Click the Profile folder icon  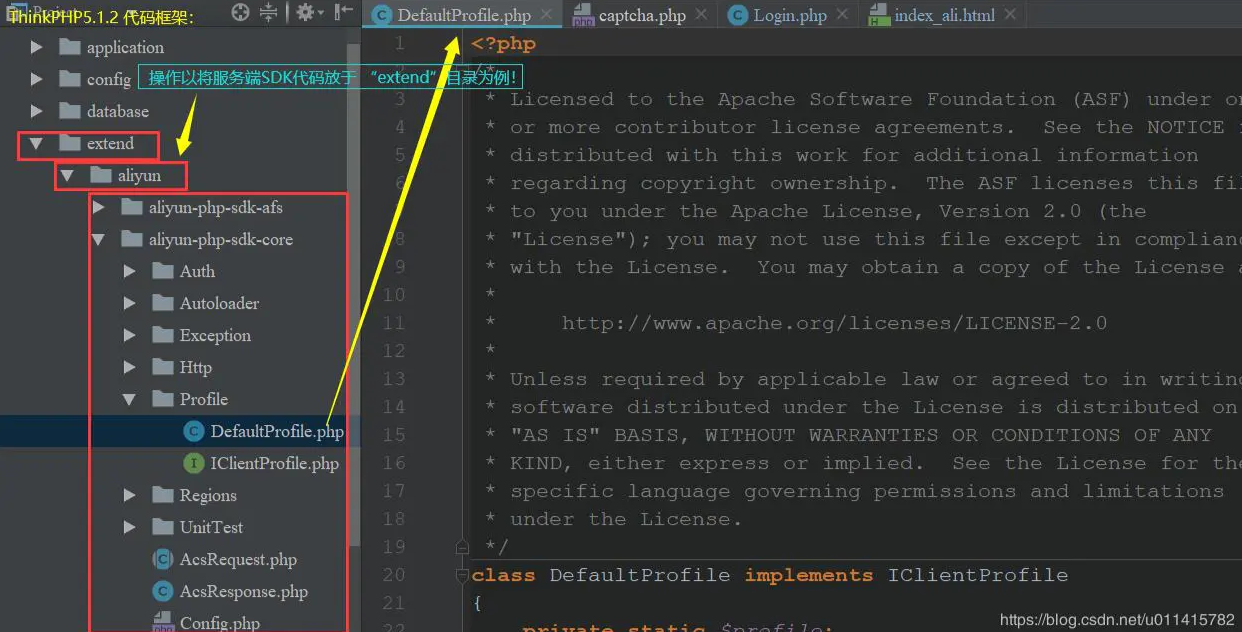[x=162, y=399]
